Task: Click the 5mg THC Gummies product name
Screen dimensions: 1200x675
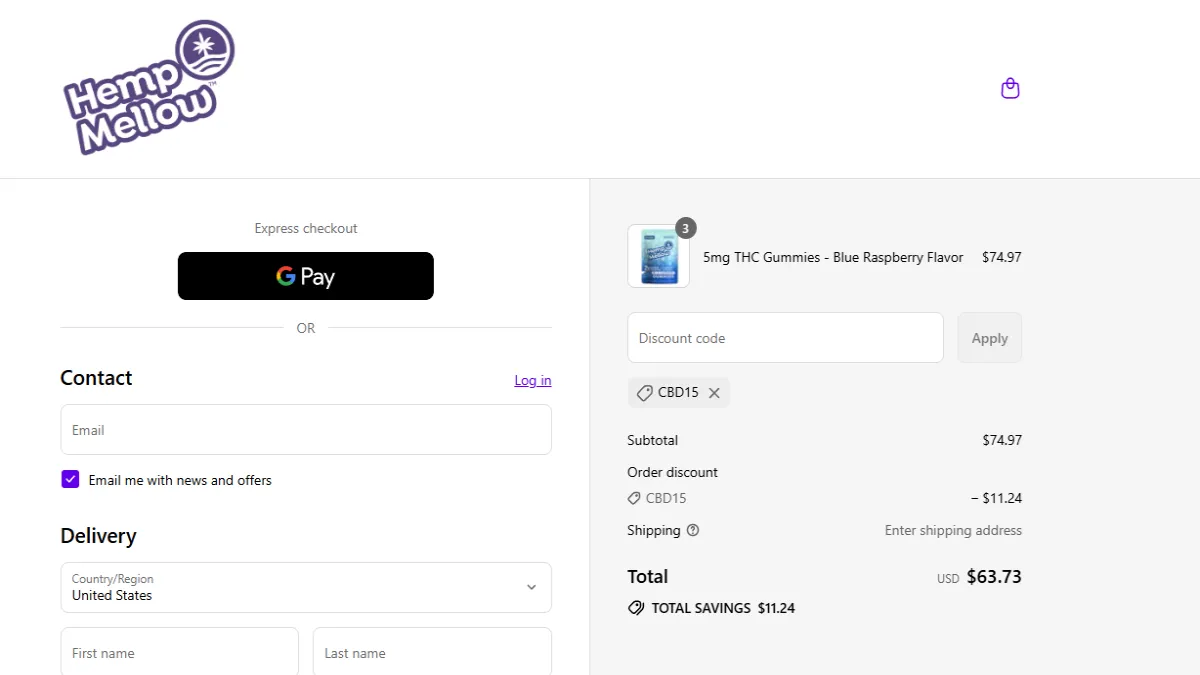Action: pos(833,257)
